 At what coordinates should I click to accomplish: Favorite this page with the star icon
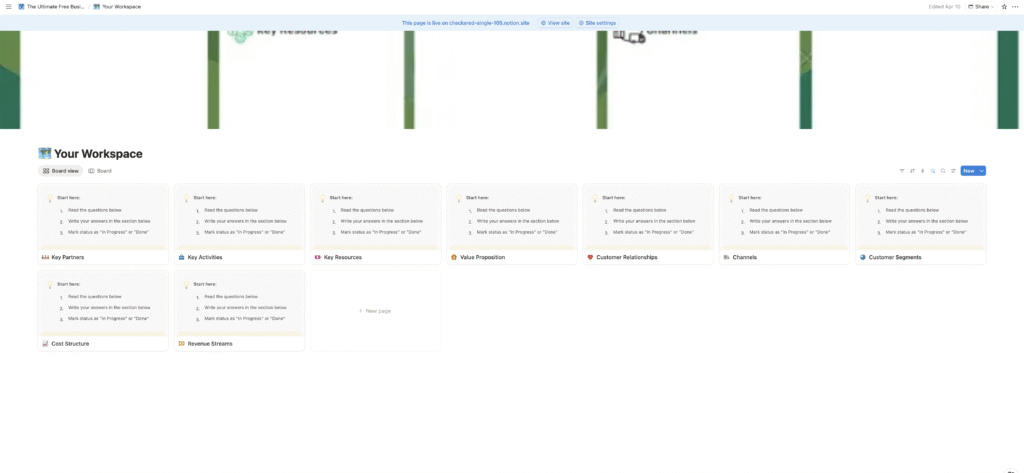[x=1003, y=6]
